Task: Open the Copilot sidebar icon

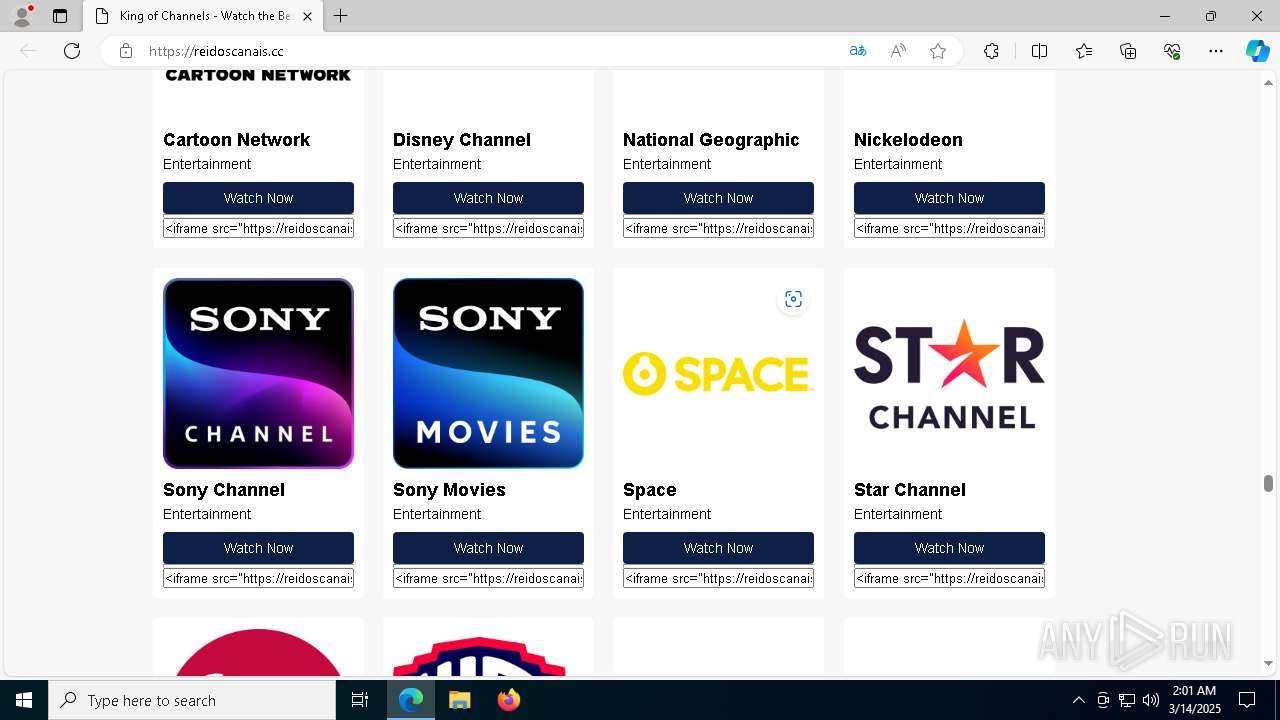Action: tap(1257, 51)
